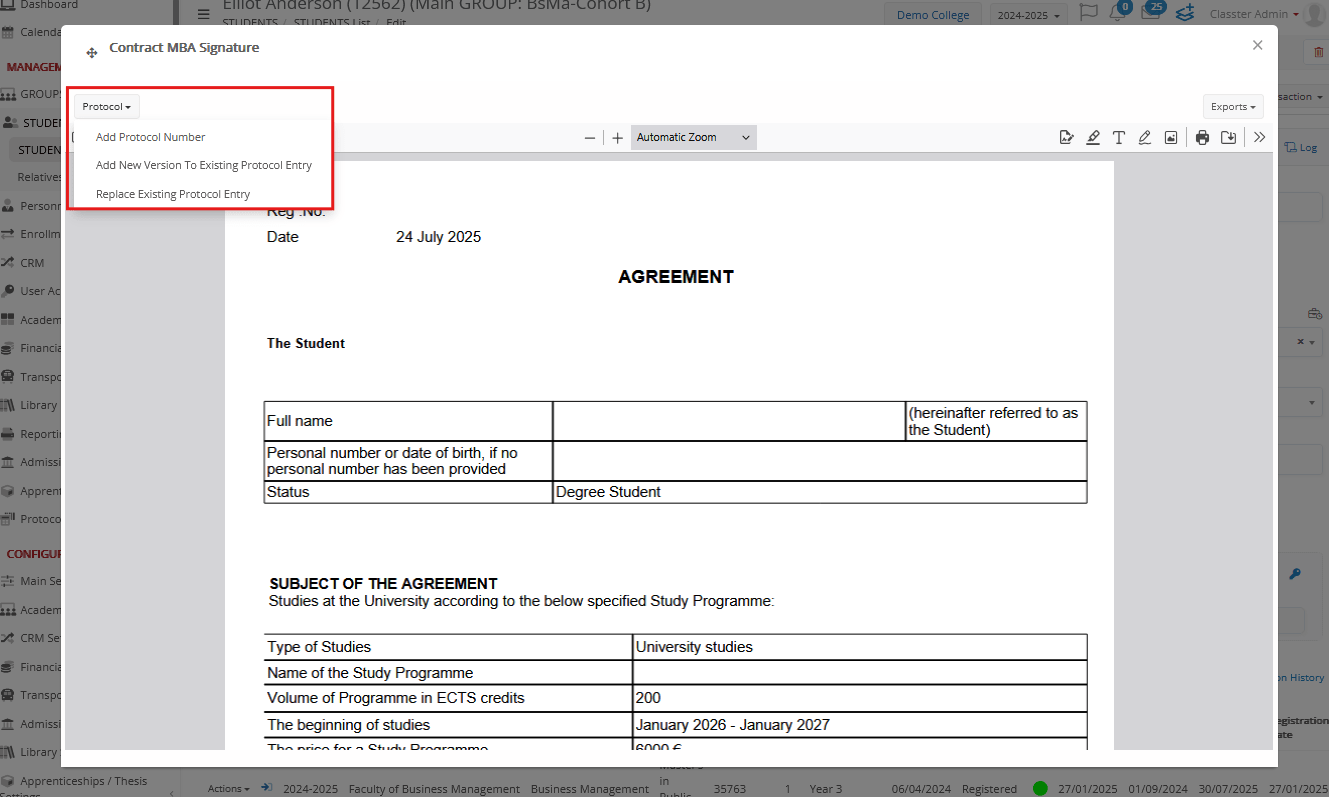Select the add text tool
This screenshot has width=1329, height=797.
tap(1119, 138)
